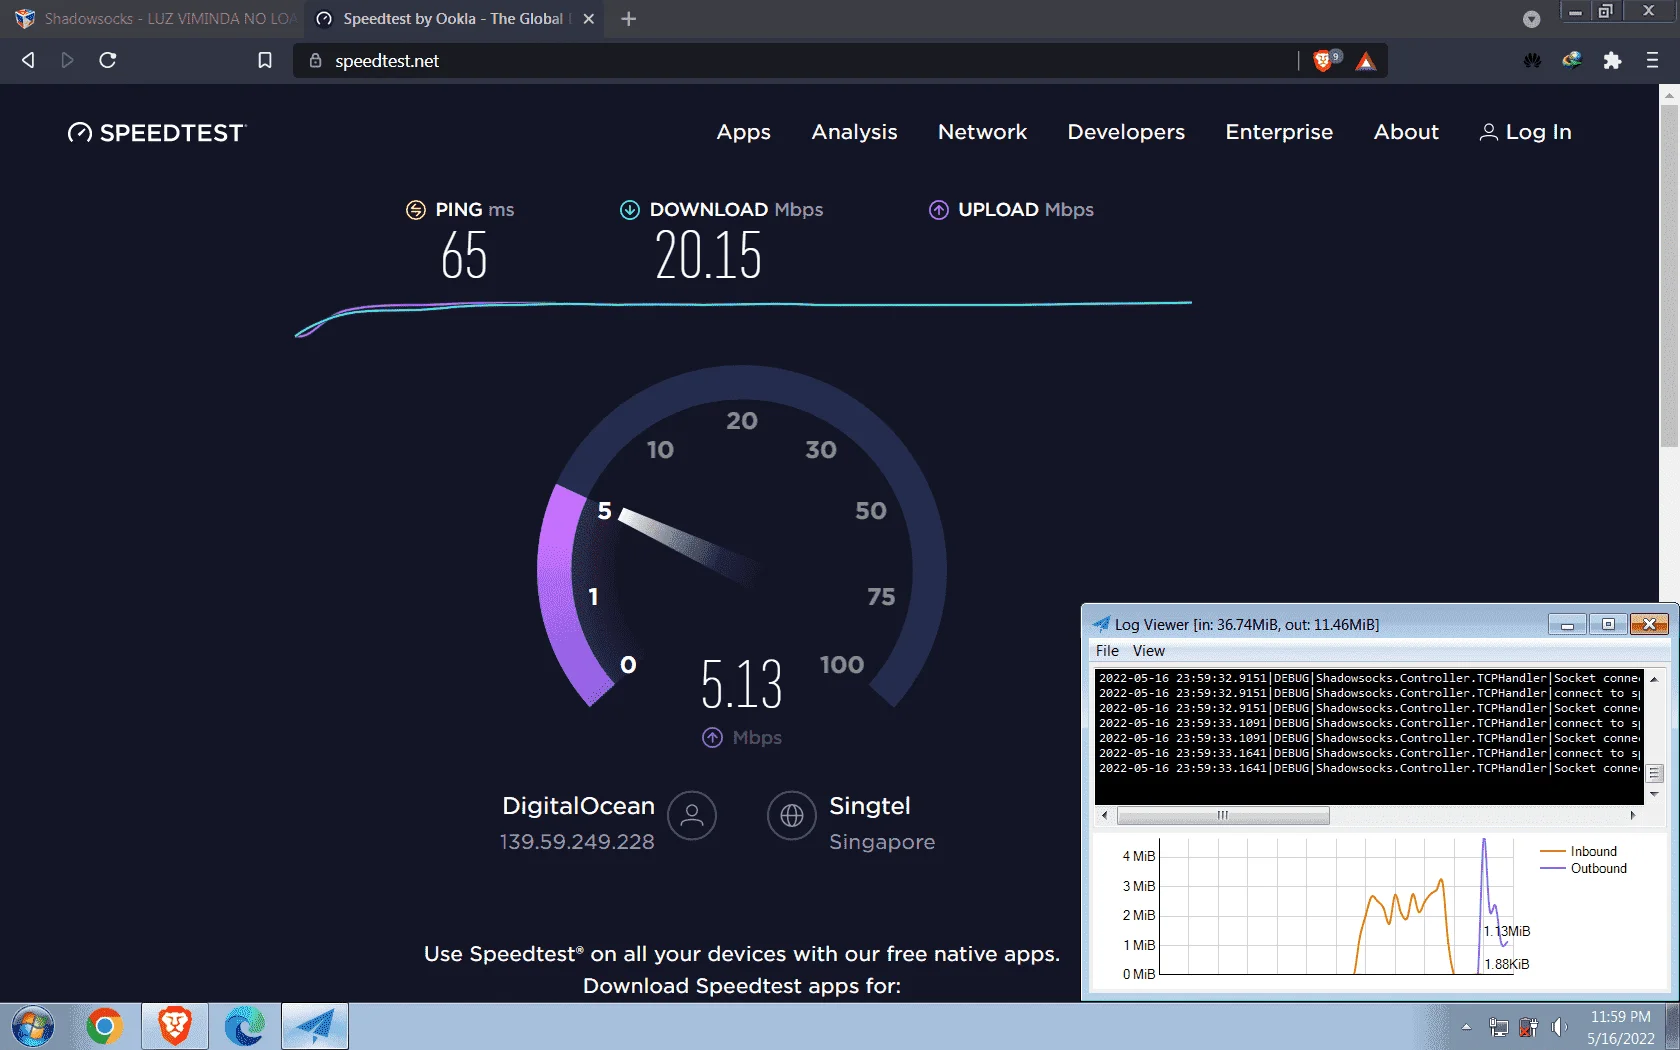Open the Brave hamburger menu

pos(1652,61)
